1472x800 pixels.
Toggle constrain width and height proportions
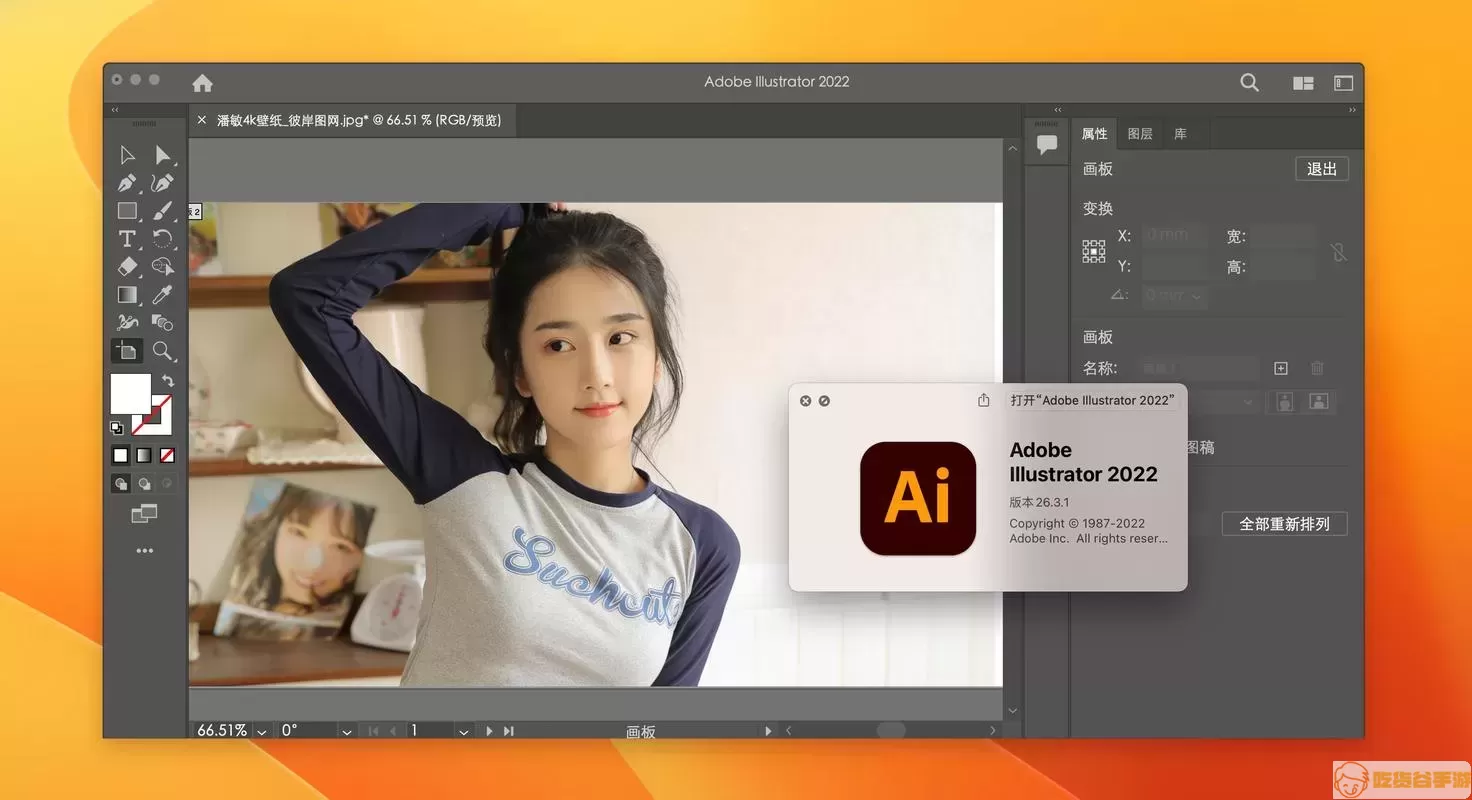coord(1339,252)
